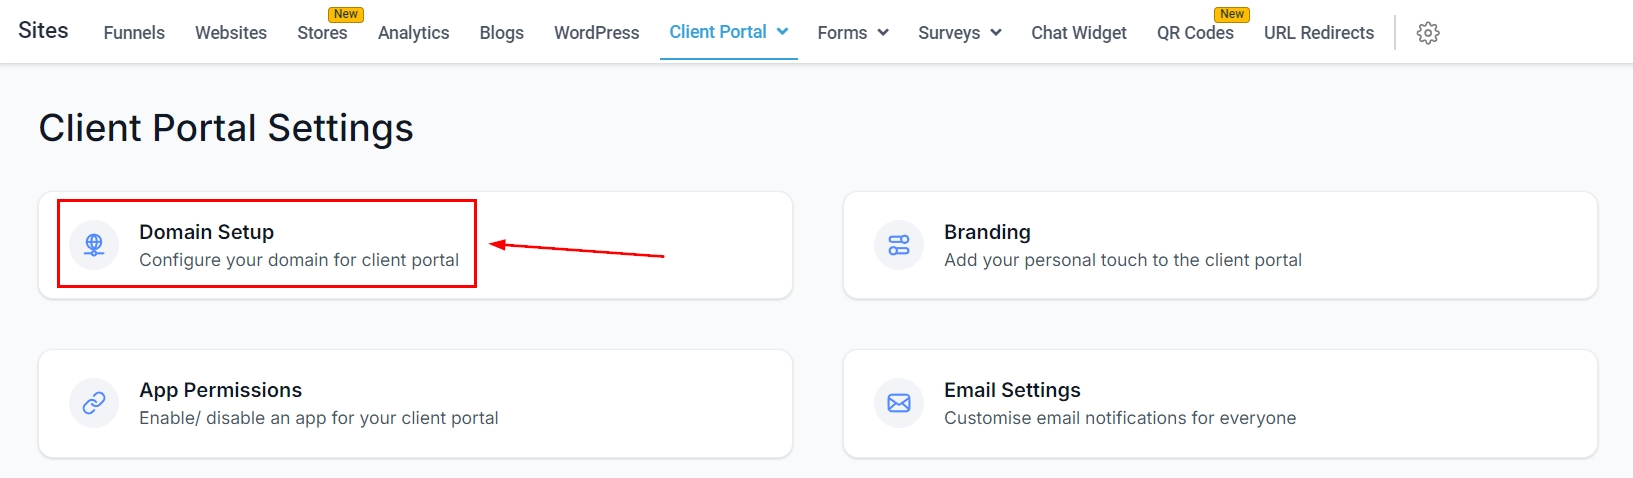Open the settings gear icon
This screenshot has width=1633, height=478.
pos(1428,33)
